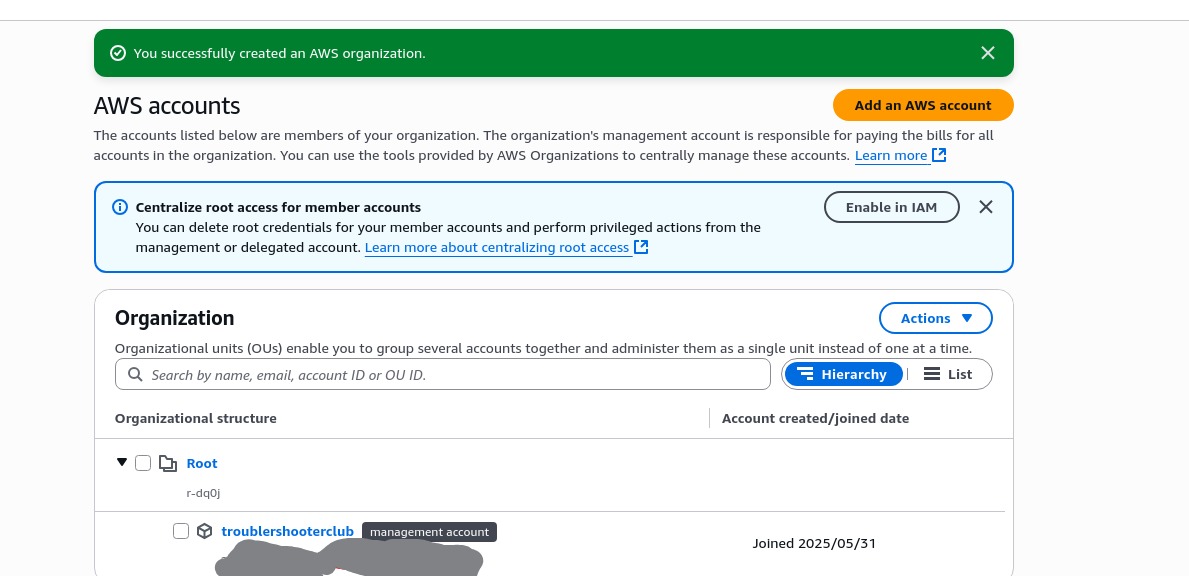Viewport: 1189px width, 576px height.
Task: Click the management account badge
Action: pyautogui.click(x=429, y=532)
